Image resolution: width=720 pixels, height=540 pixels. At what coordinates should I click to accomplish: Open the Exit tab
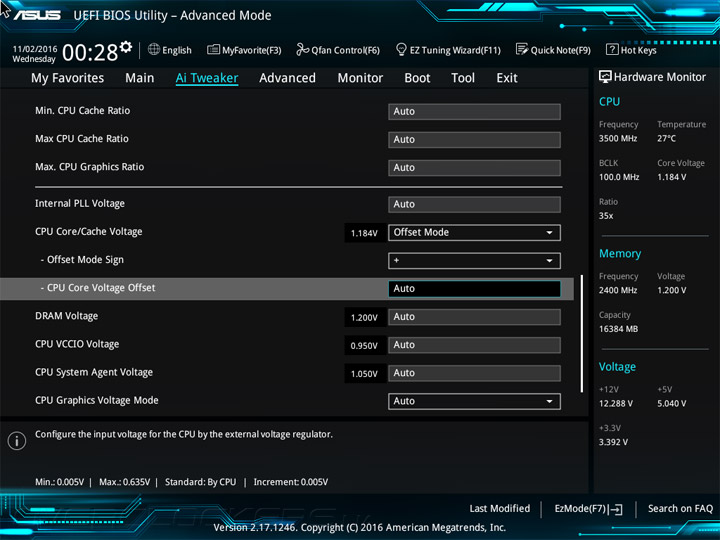[x=507, y=78]
